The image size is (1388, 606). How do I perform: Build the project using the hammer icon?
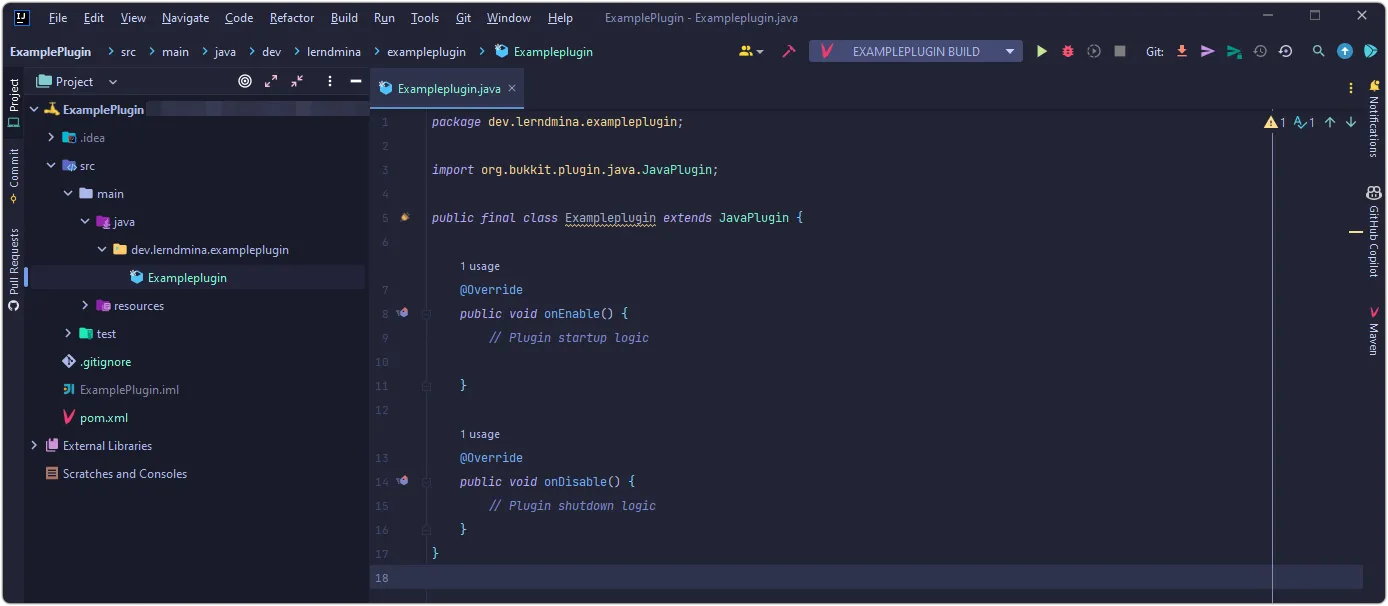(789, 51)
